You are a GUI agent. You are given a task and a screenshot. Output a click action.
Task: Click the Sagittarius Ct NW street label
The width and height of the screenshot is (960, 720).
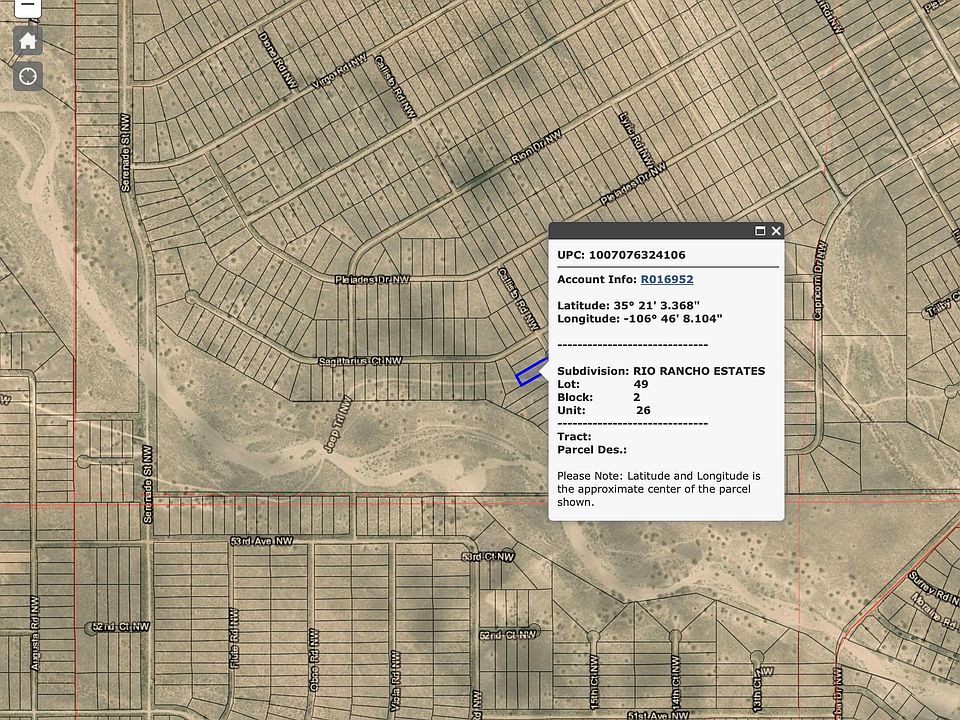click(x=359, y=360)
